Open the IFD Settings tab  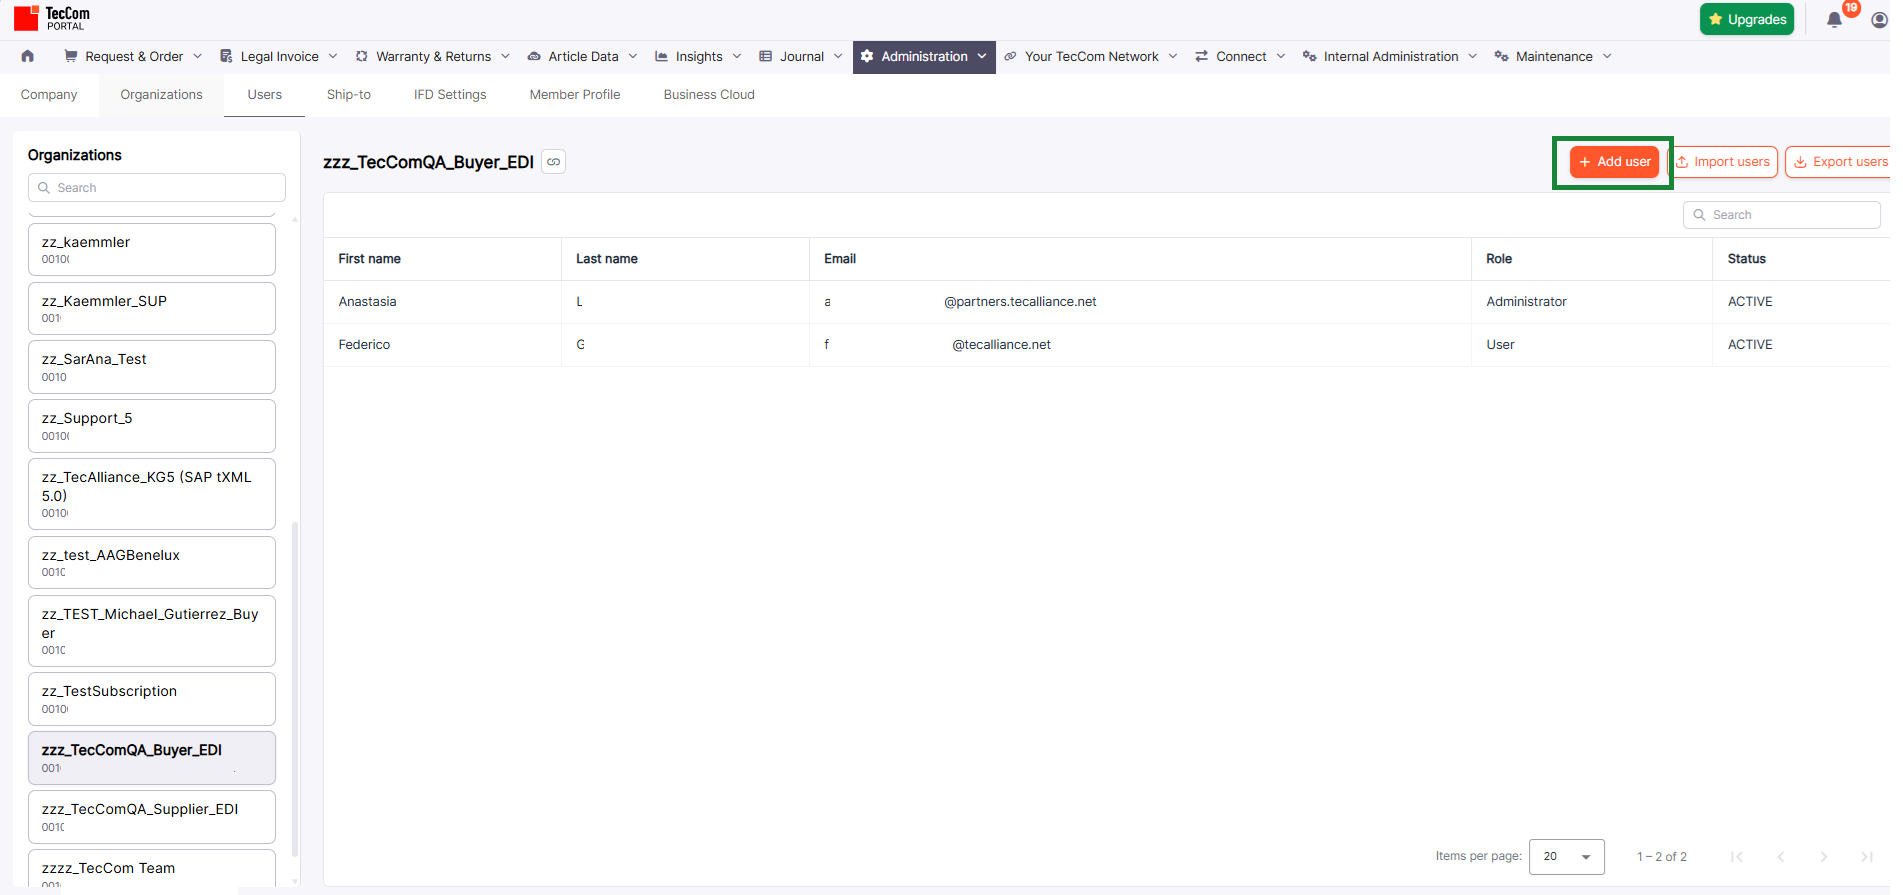[x=450, y=95]
